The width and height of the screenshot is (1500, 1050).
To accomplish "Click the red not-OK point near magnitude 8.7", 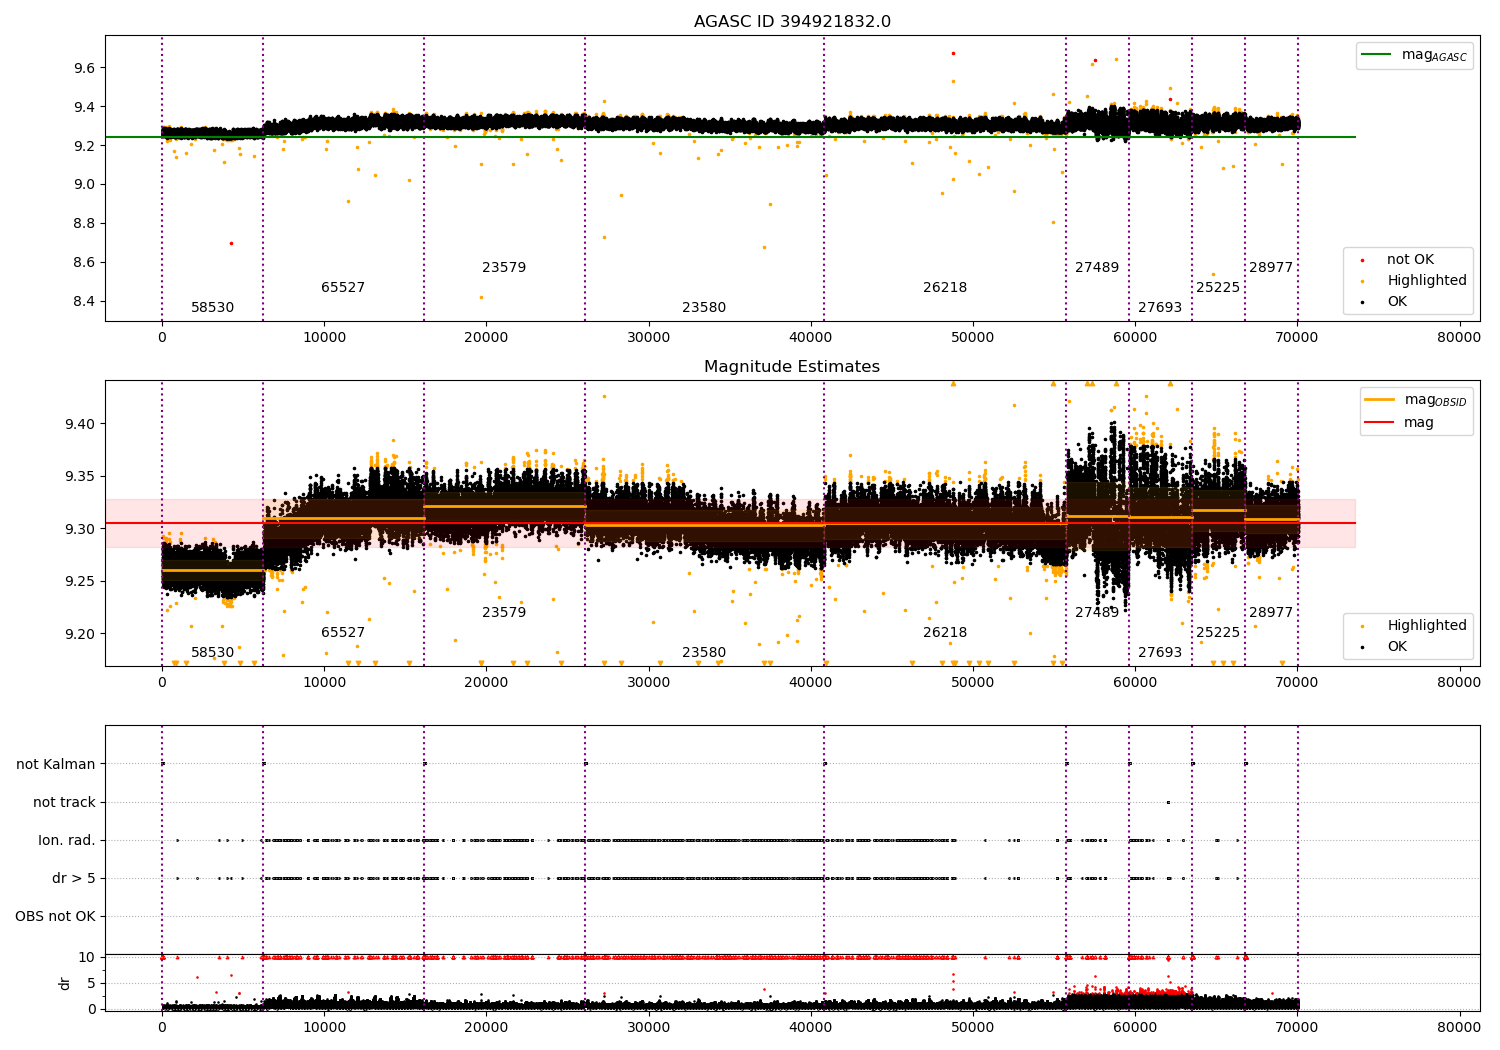I will point(231,243).
